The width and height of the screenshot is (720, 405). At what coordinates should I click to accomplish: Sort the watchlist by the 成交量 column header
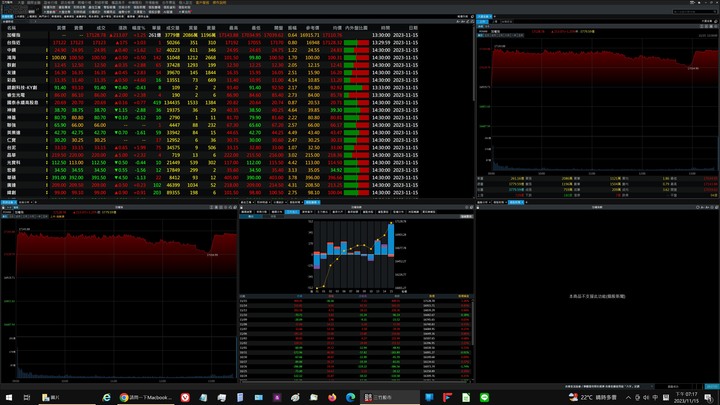tap(172, 28)
